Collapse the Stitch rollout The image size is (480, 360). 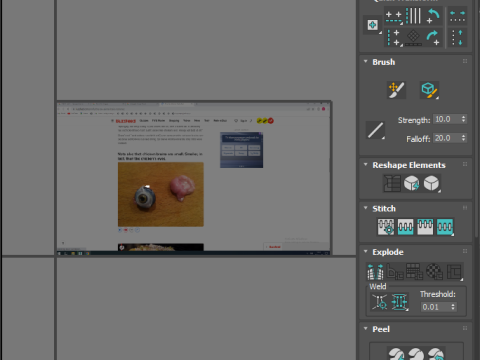[366, 208]
